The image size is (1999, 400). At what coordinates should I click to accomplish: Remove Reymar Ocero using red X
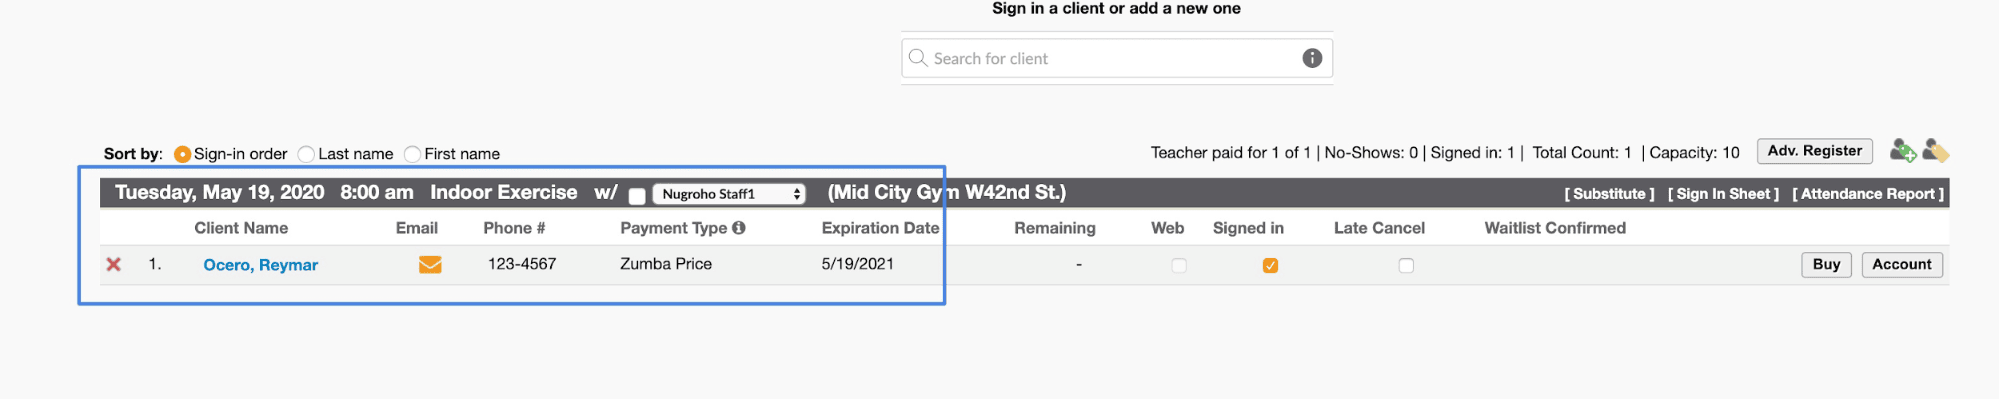(114, 264)
